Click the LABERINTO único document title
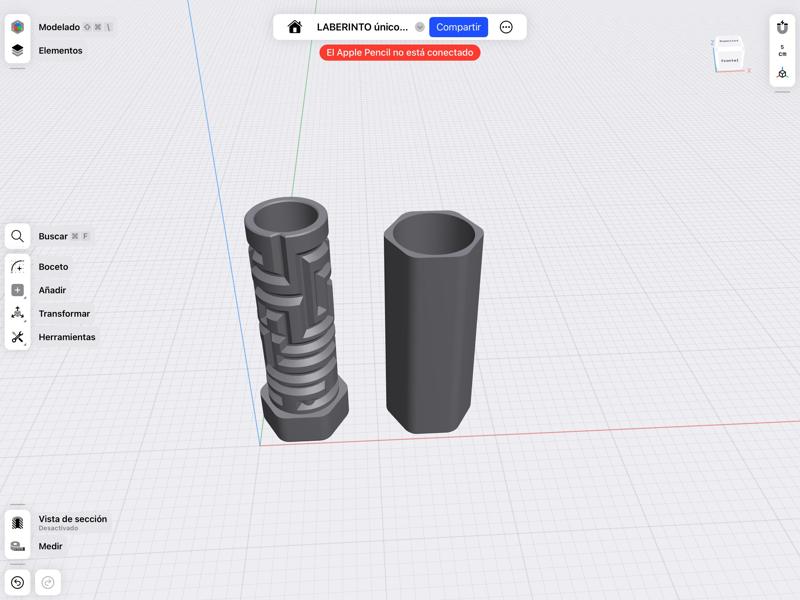The height and width of the screenshot is (600, 800). (362, 27)
